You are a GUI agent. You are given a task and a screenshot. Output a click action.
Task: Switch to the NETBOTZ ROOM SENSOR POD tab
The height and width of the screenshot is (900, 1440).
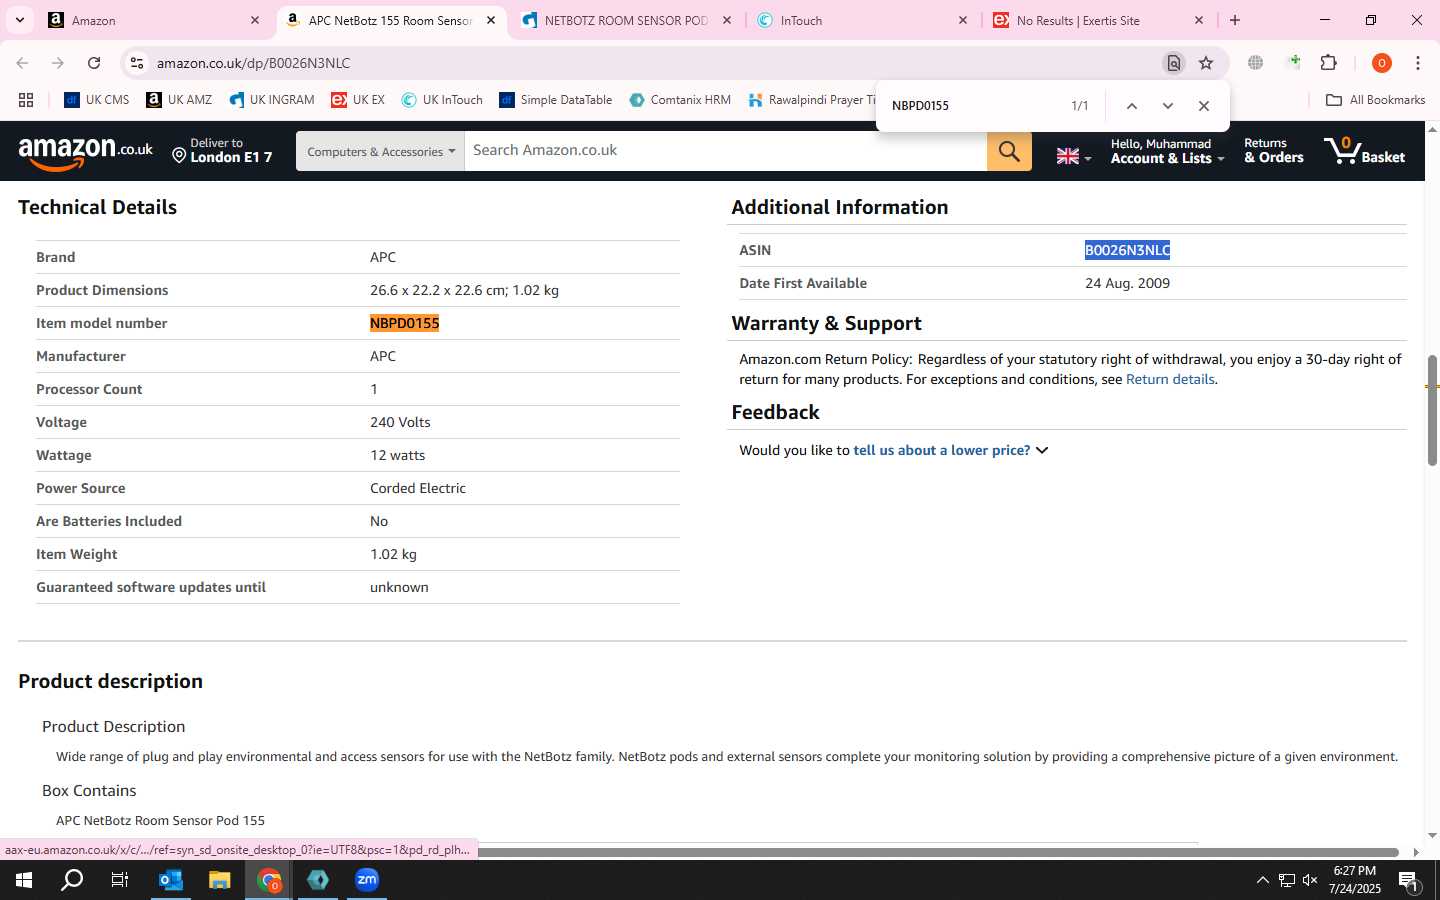627,20
